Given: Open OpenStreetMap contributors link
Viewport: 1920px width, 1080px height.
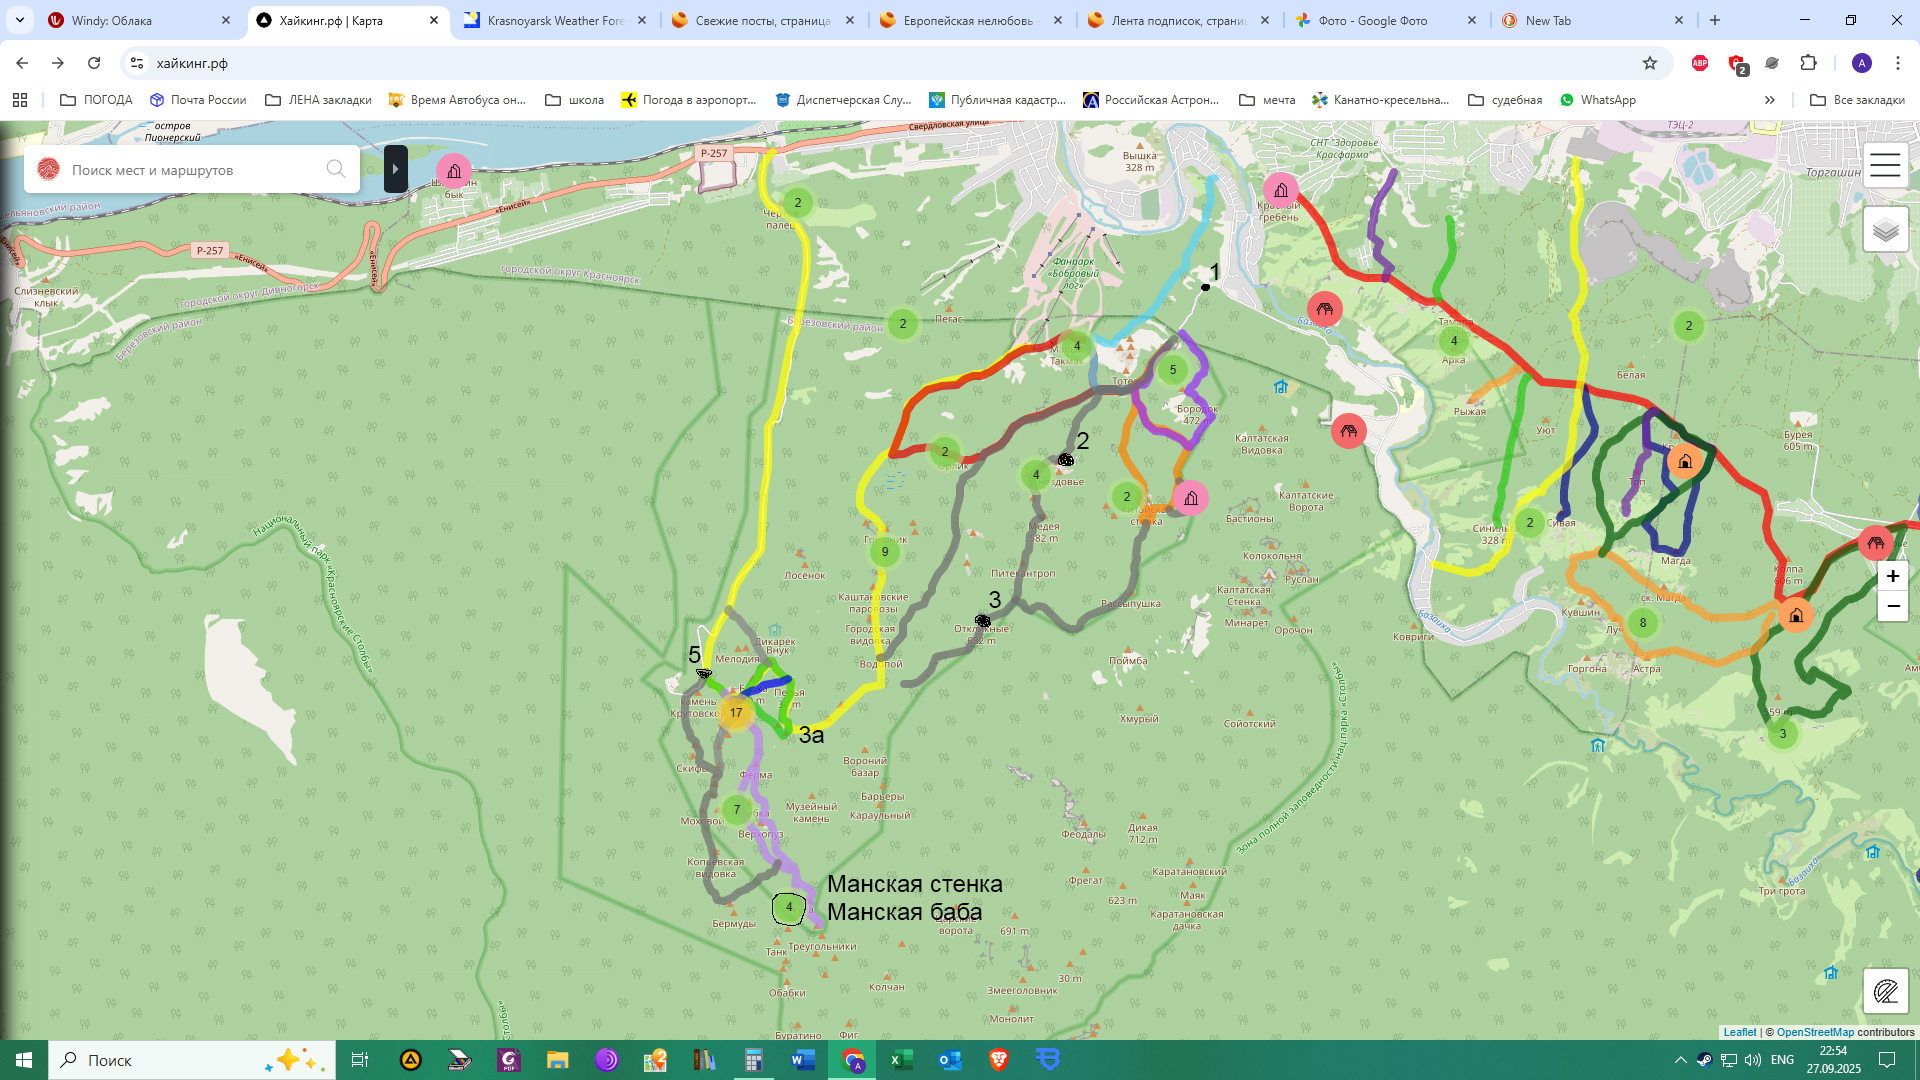Looking at the screenshot, I should pos(1814,1032).
